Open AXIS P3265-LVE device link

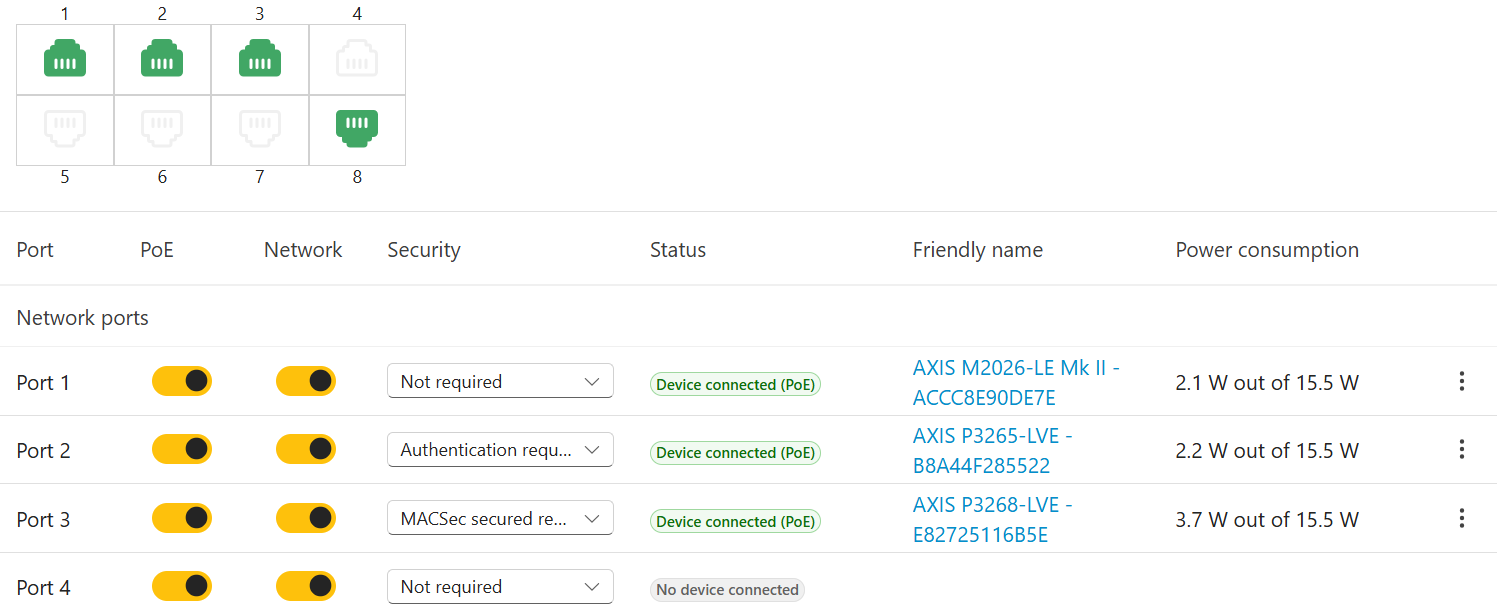993,451
